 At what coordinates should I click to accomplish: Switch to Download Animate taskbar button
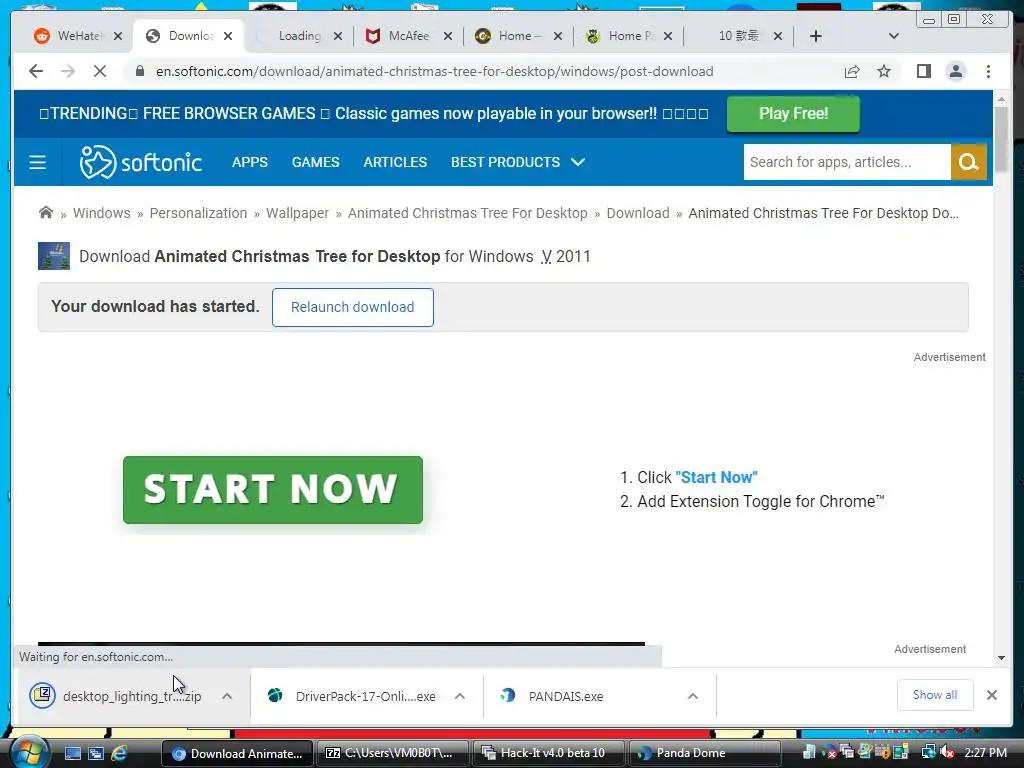tap(237, 754)
